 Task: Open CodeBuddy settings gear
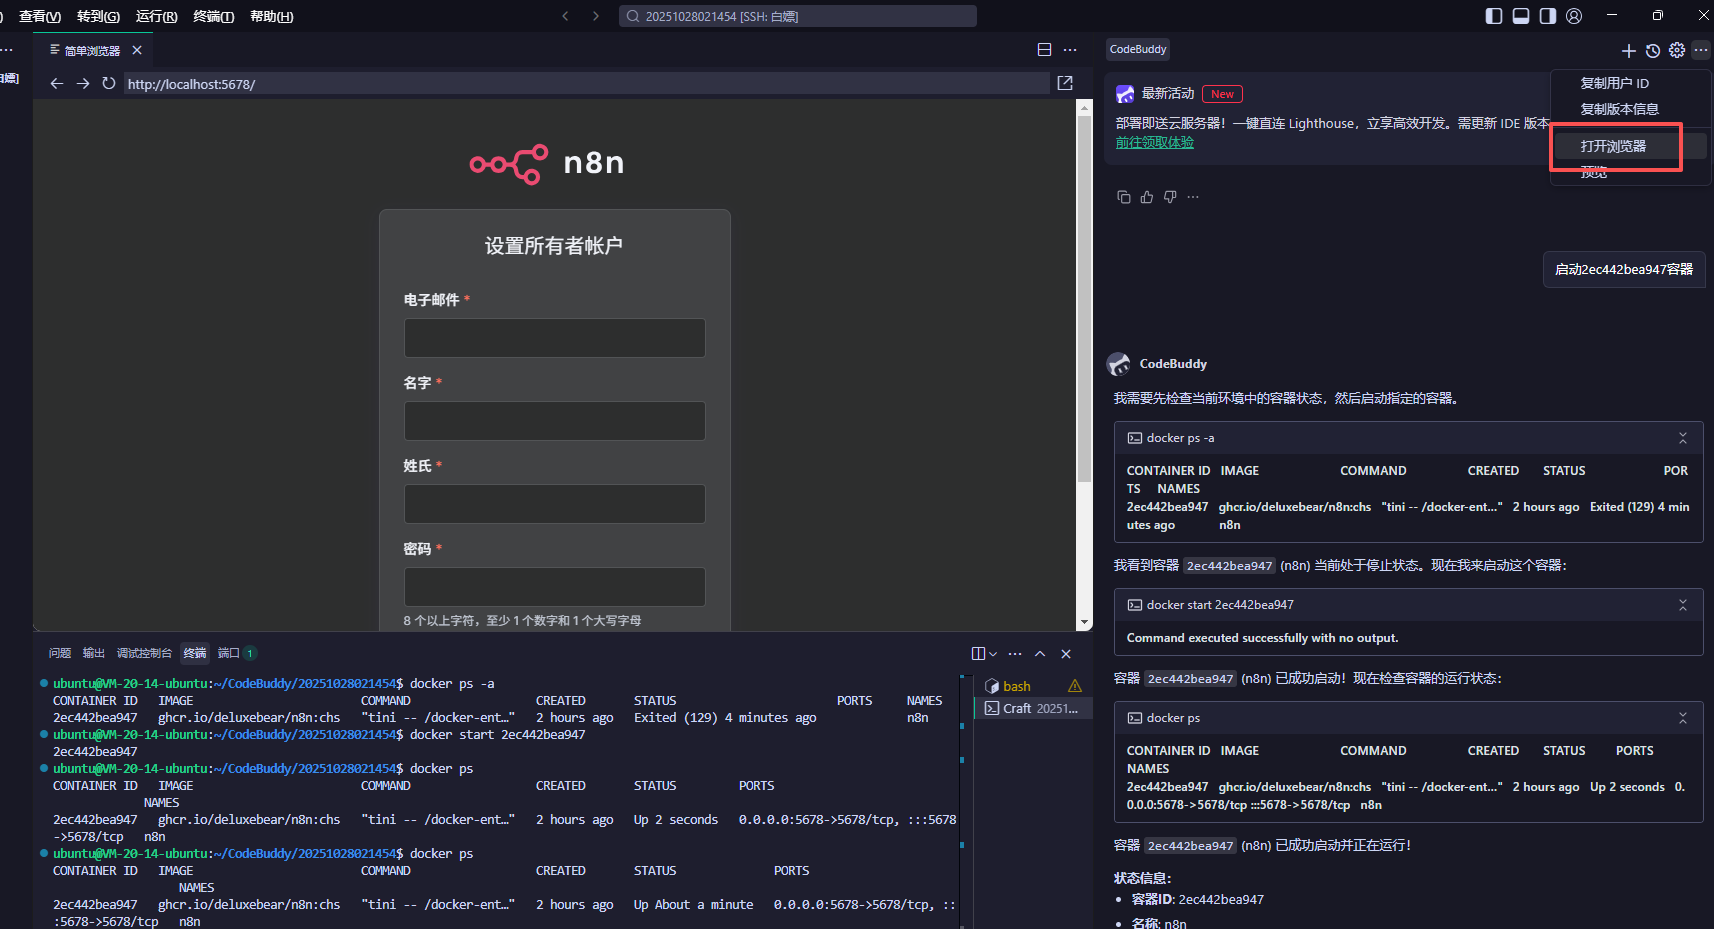(1677, 50)
